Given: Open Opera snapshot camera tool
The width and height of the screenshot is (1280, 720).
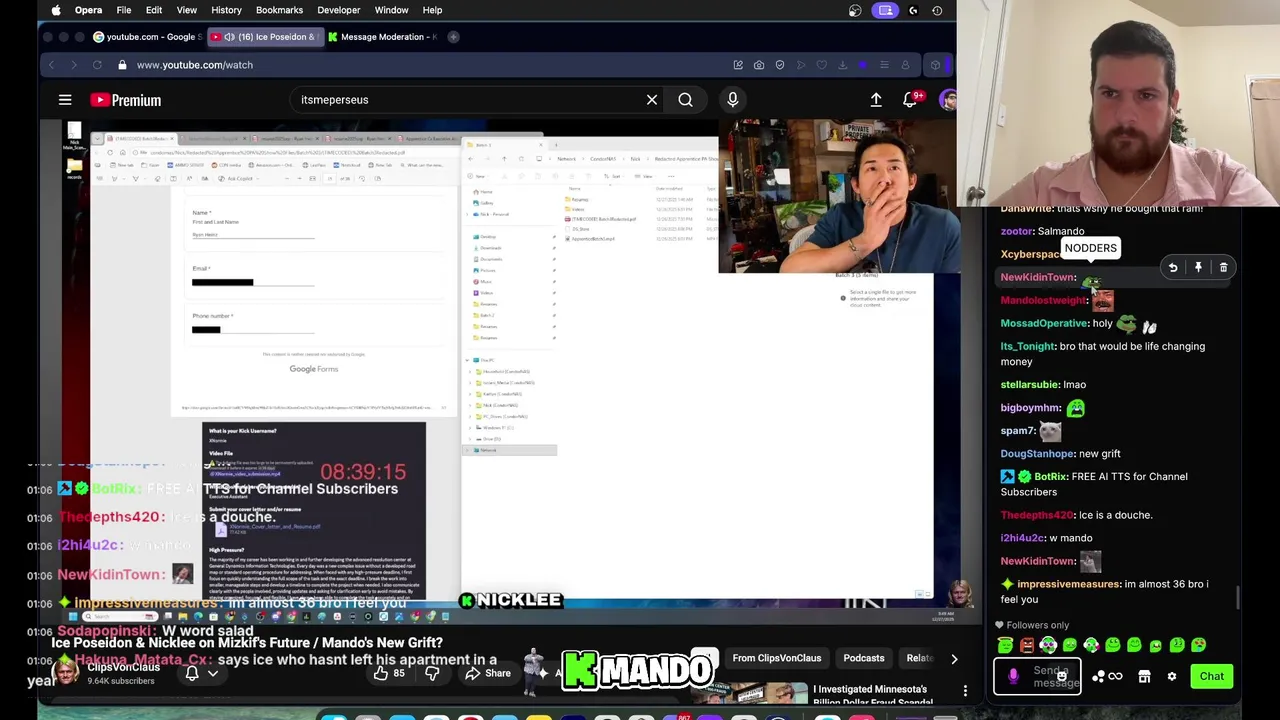Looking at the screenshot, I should (759, 65).
